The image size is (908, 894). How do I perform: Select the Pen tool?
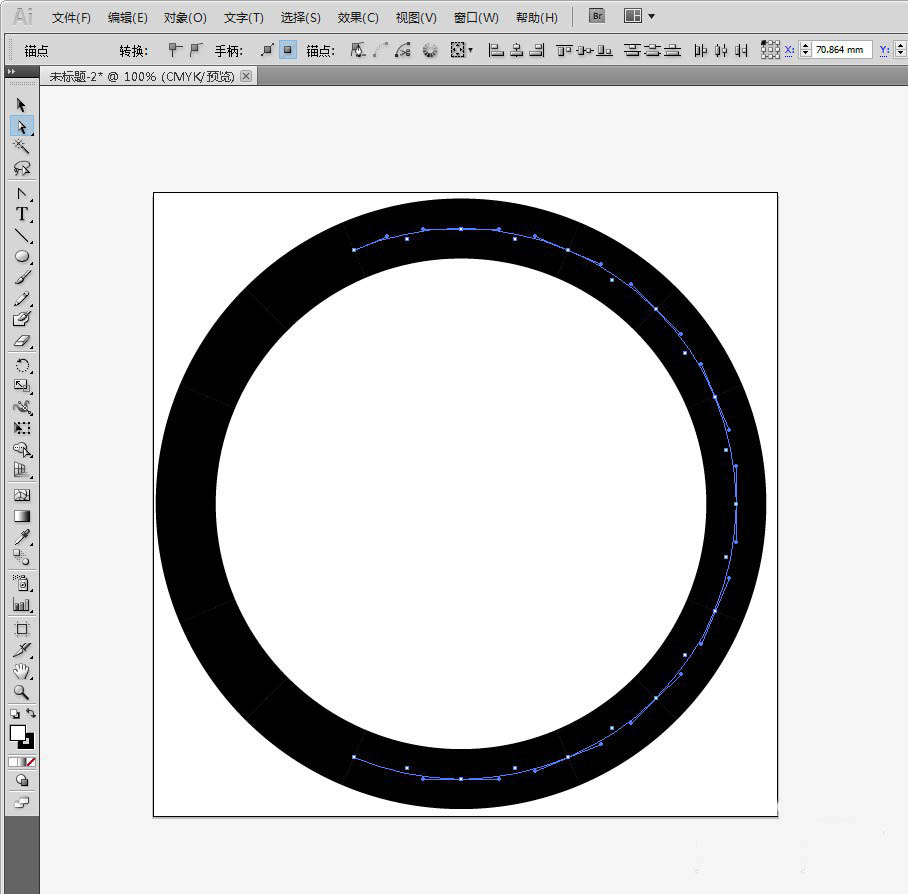21,194
